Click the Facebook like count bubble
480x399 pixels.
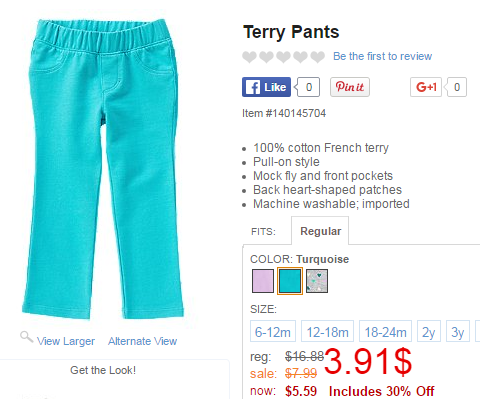309,87
